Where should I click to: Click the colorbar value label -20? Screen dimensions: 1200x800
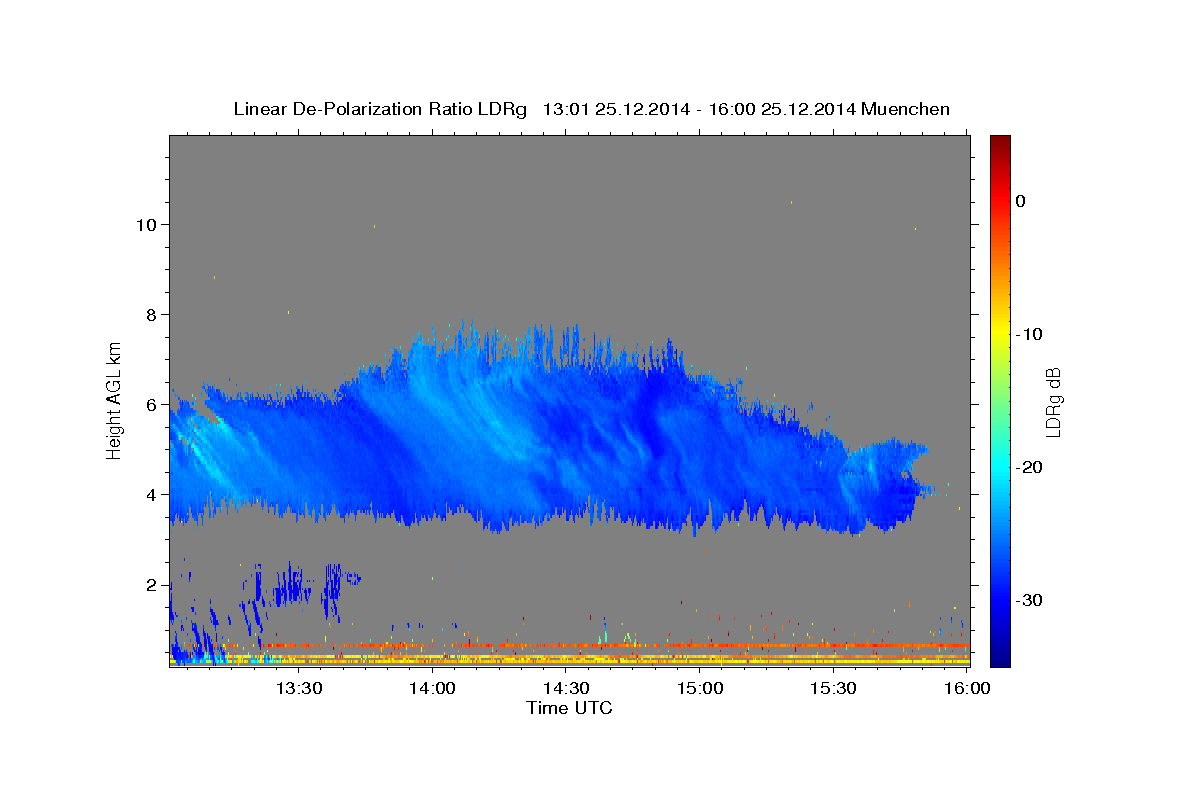point(1030,467)
